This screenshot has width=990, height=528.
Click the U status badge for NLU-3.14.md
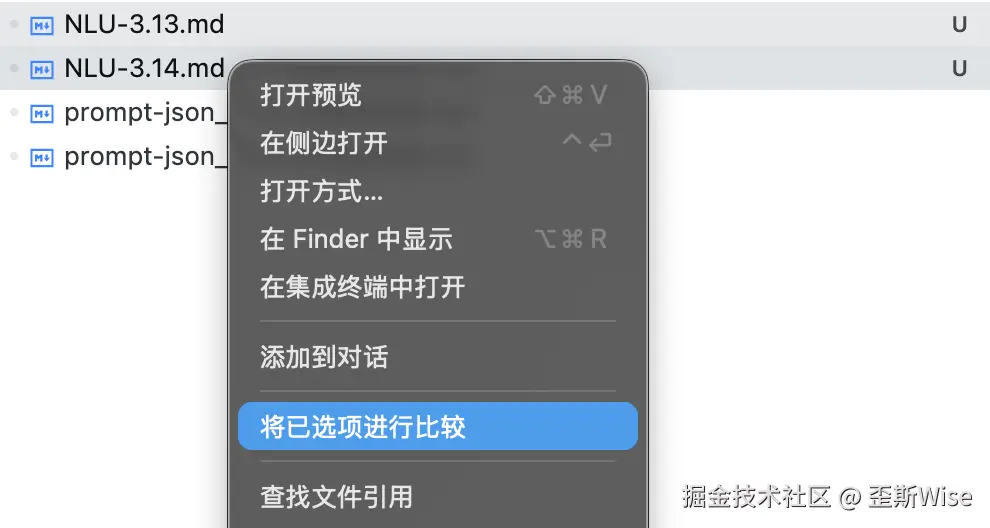(x=959, y=68)
